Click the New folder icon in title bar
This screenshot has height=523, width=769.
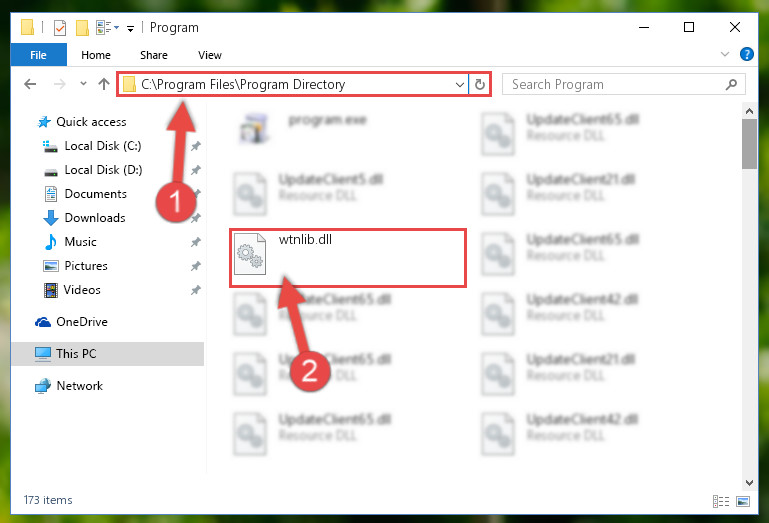tap(82, 27)
